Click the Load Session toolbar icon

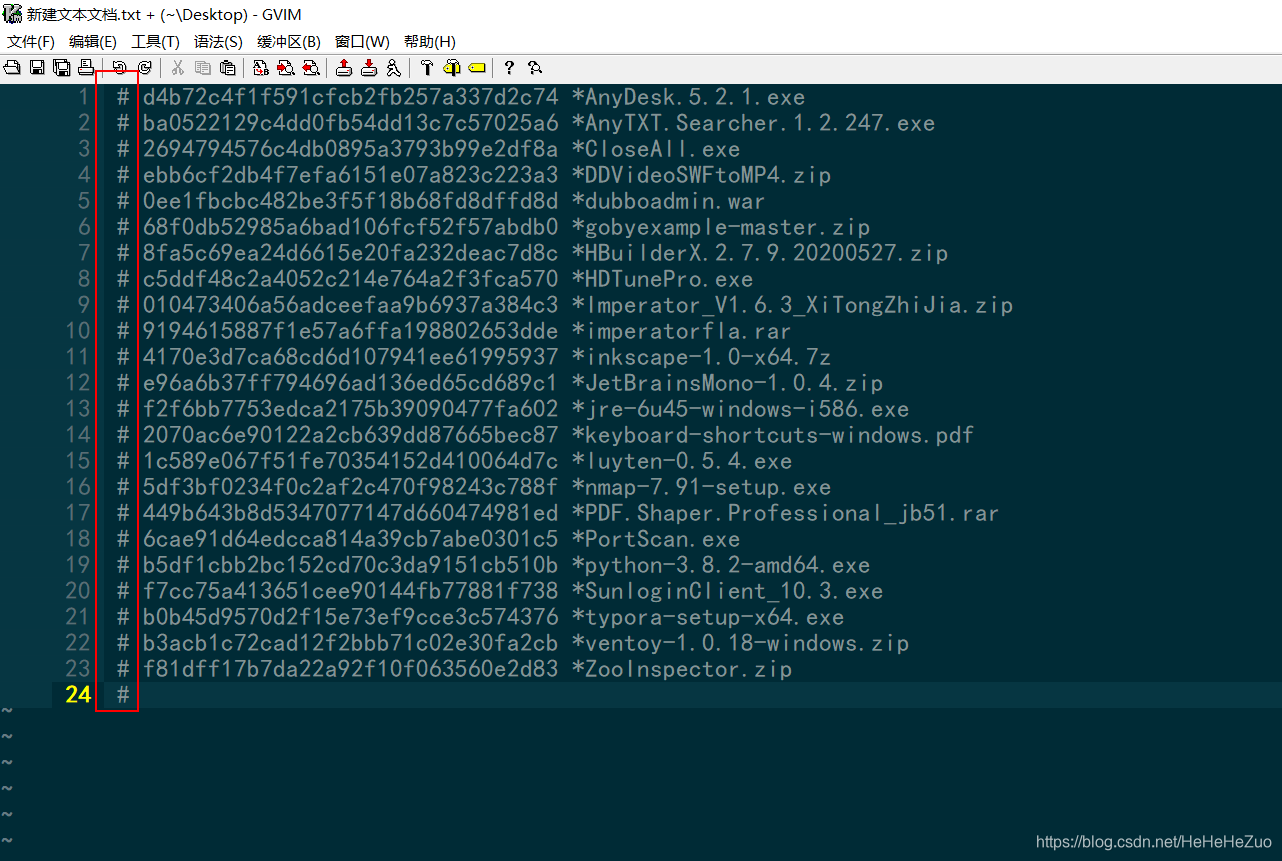[x=344, y=68]
